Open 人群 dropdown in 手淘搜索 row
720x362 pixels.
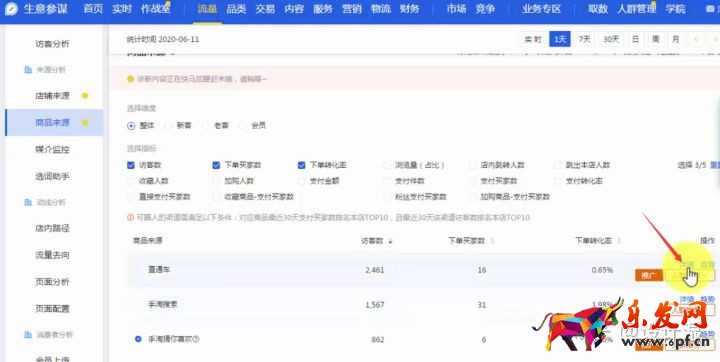click(692, 310)
